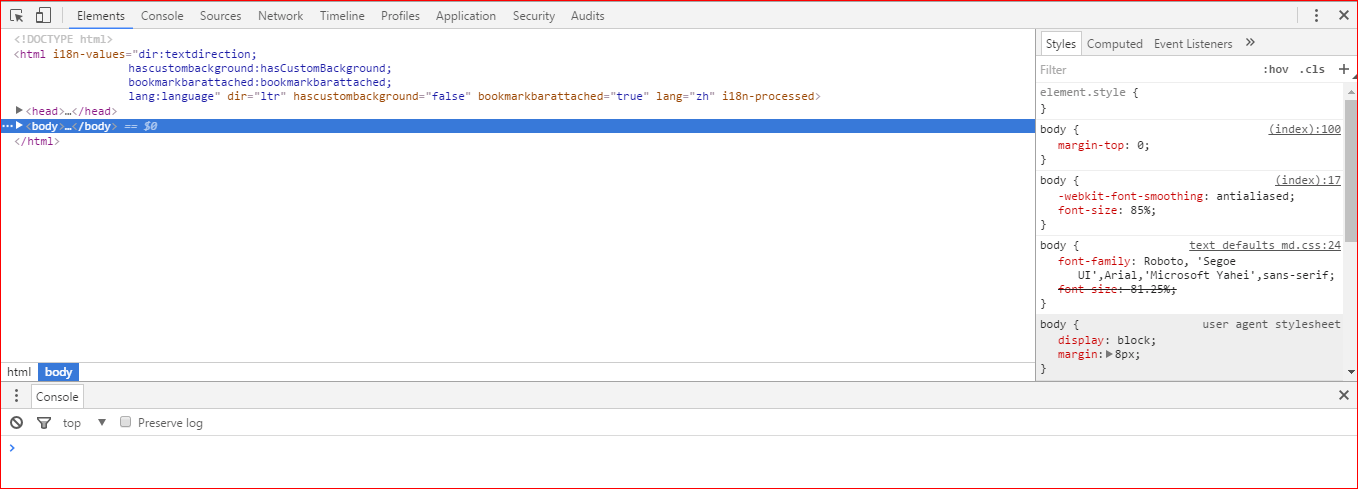
Task: Click the console prompt input line
Action: 680,448
